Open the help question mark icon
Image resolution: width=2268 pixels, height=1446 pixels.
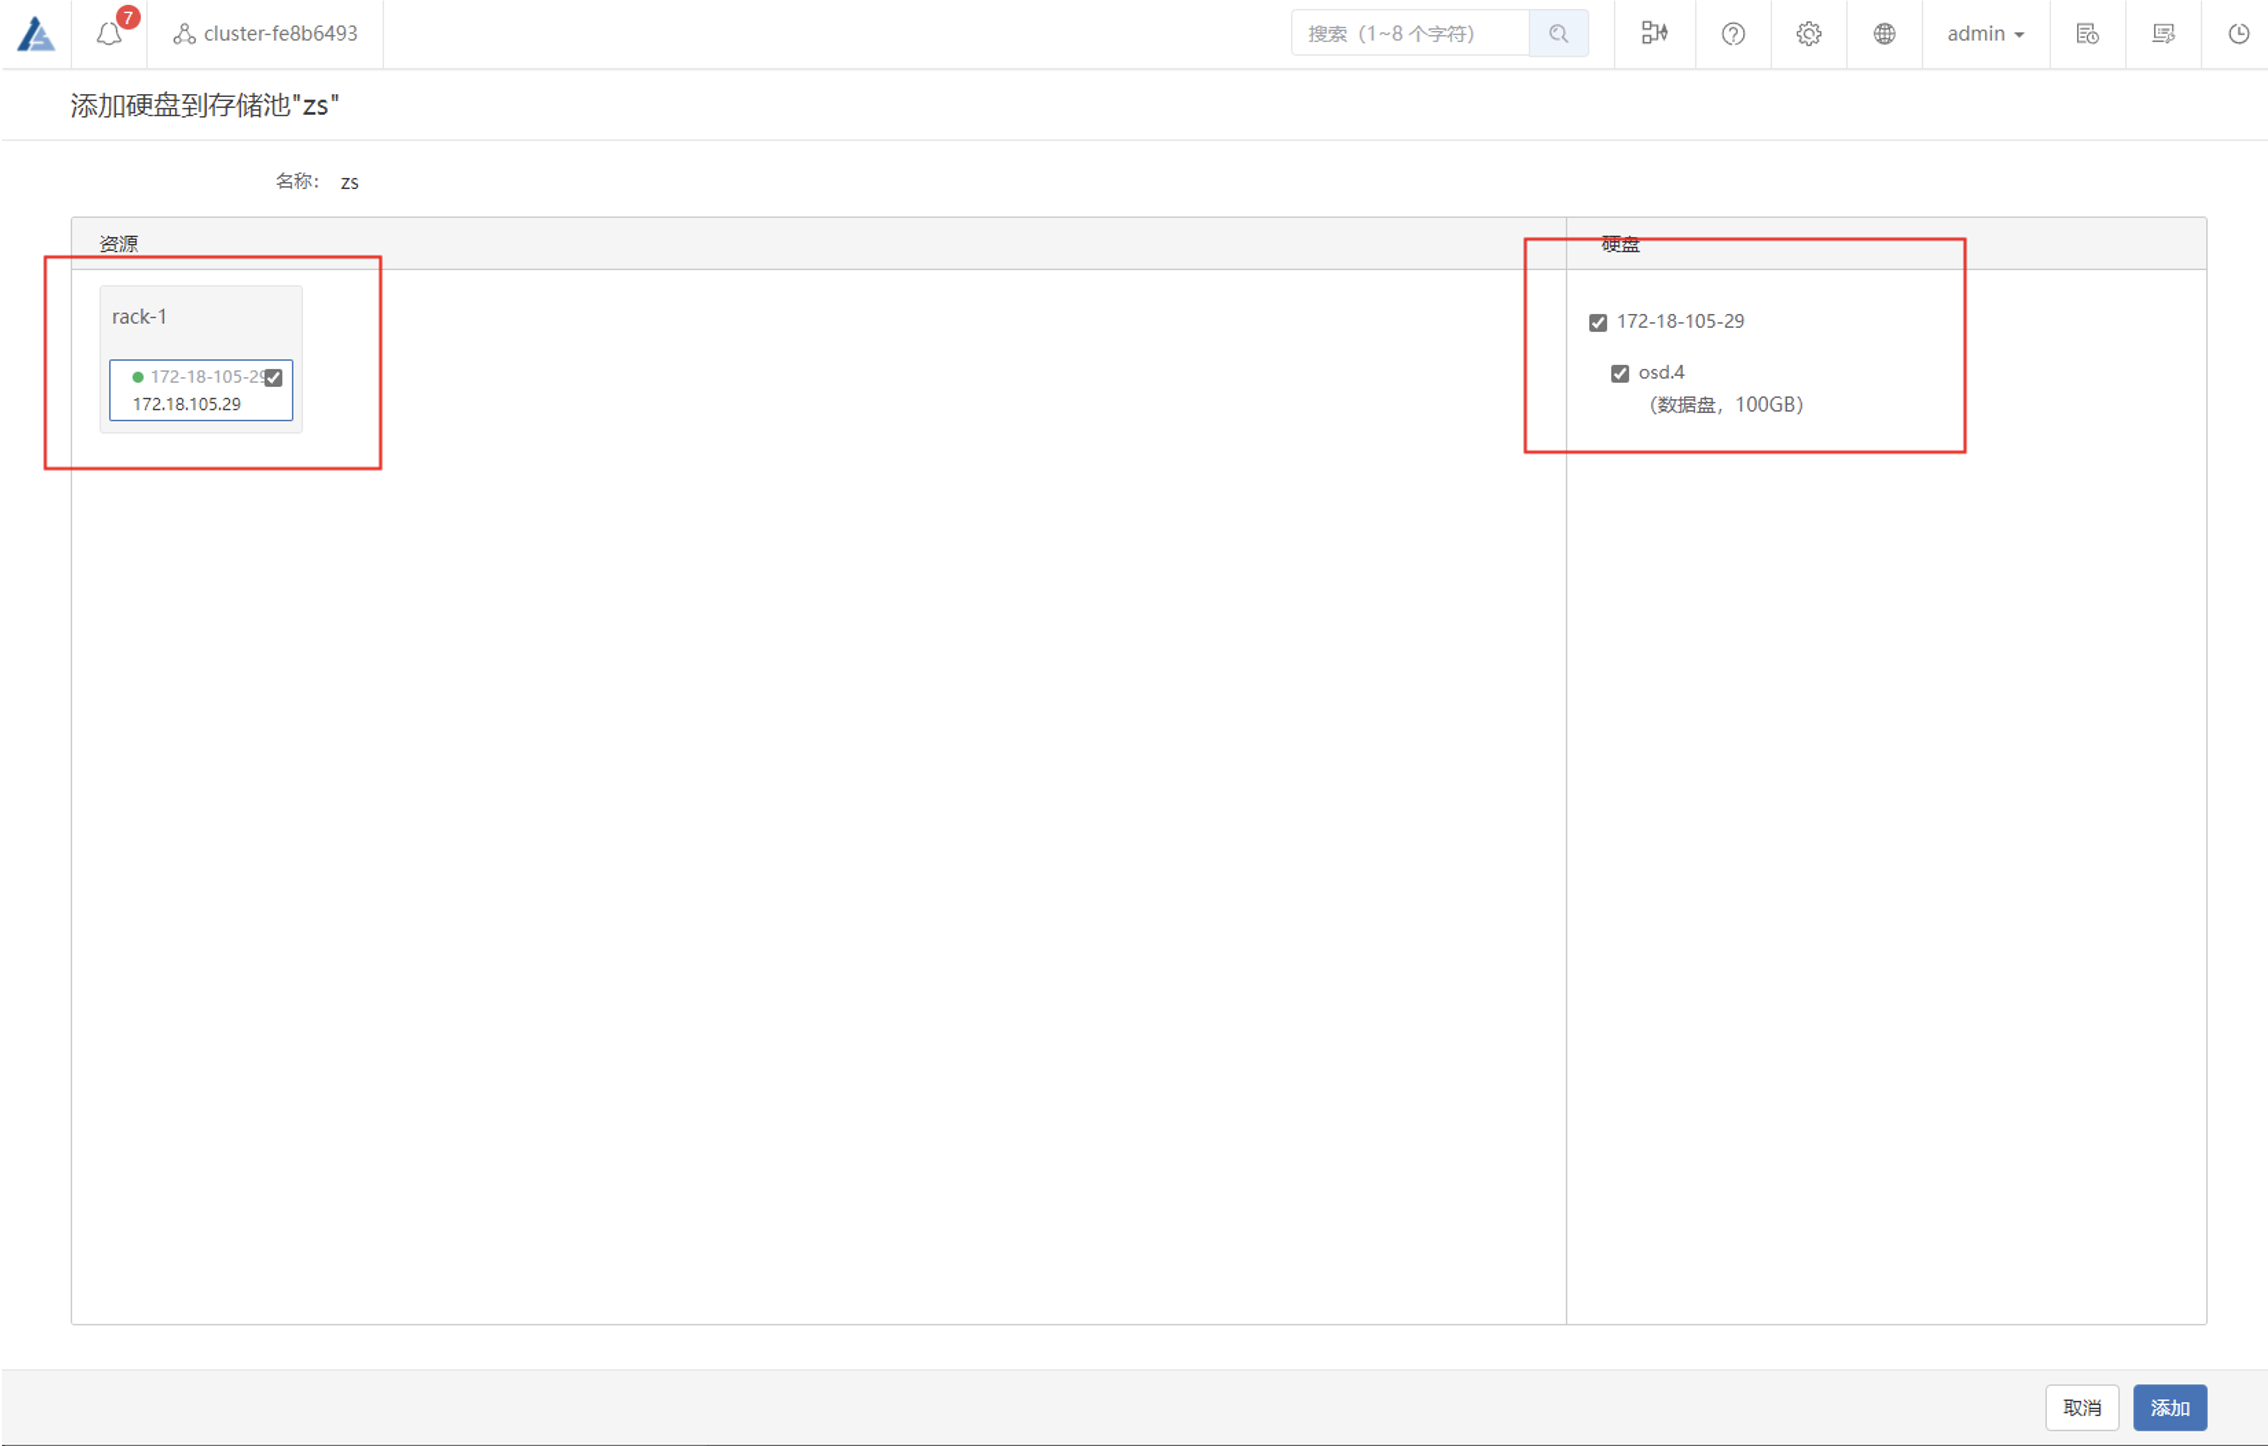(x=1733, y=34)
